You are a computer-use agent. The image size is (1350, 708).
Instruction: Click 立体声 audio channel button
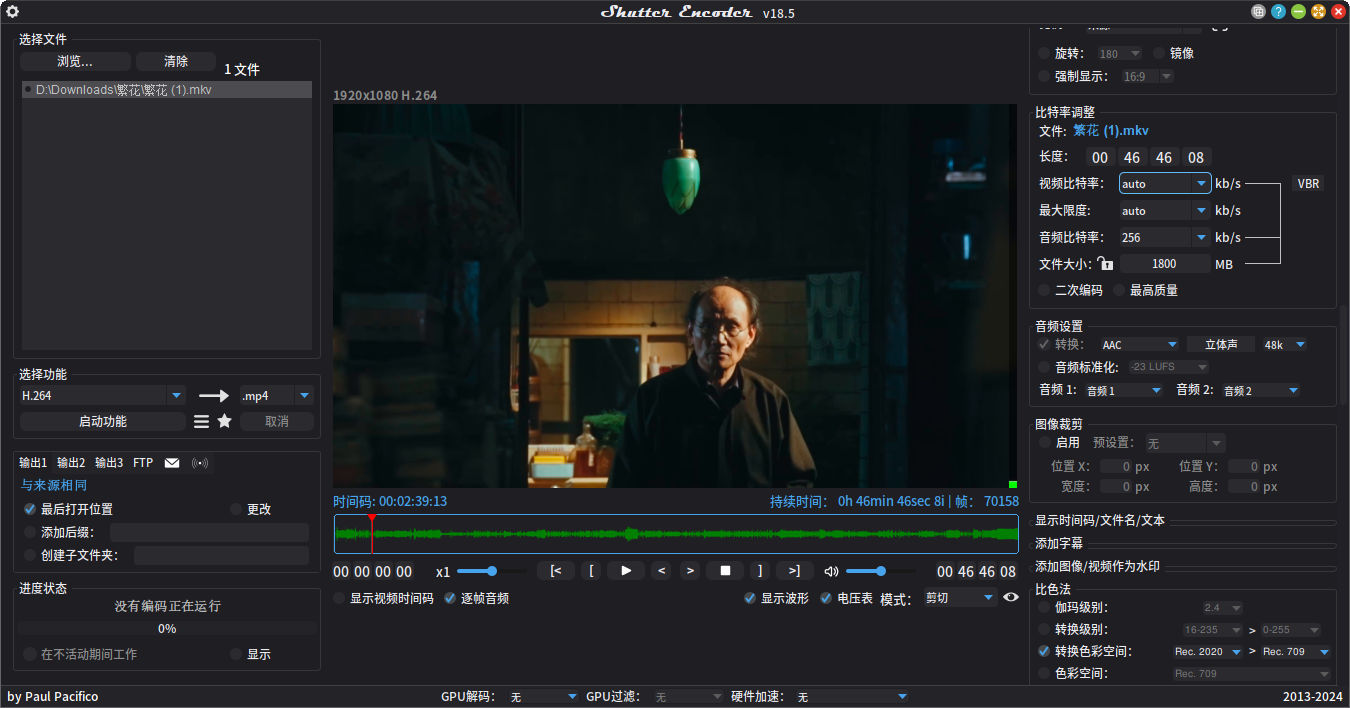(1221, 344)
